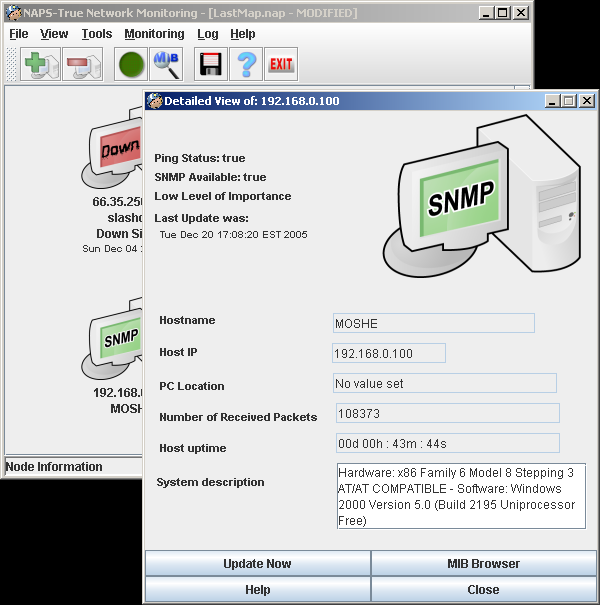Expand the Monitoring menu
This screenshot has width=600, height=605.
tap(154, 34)
